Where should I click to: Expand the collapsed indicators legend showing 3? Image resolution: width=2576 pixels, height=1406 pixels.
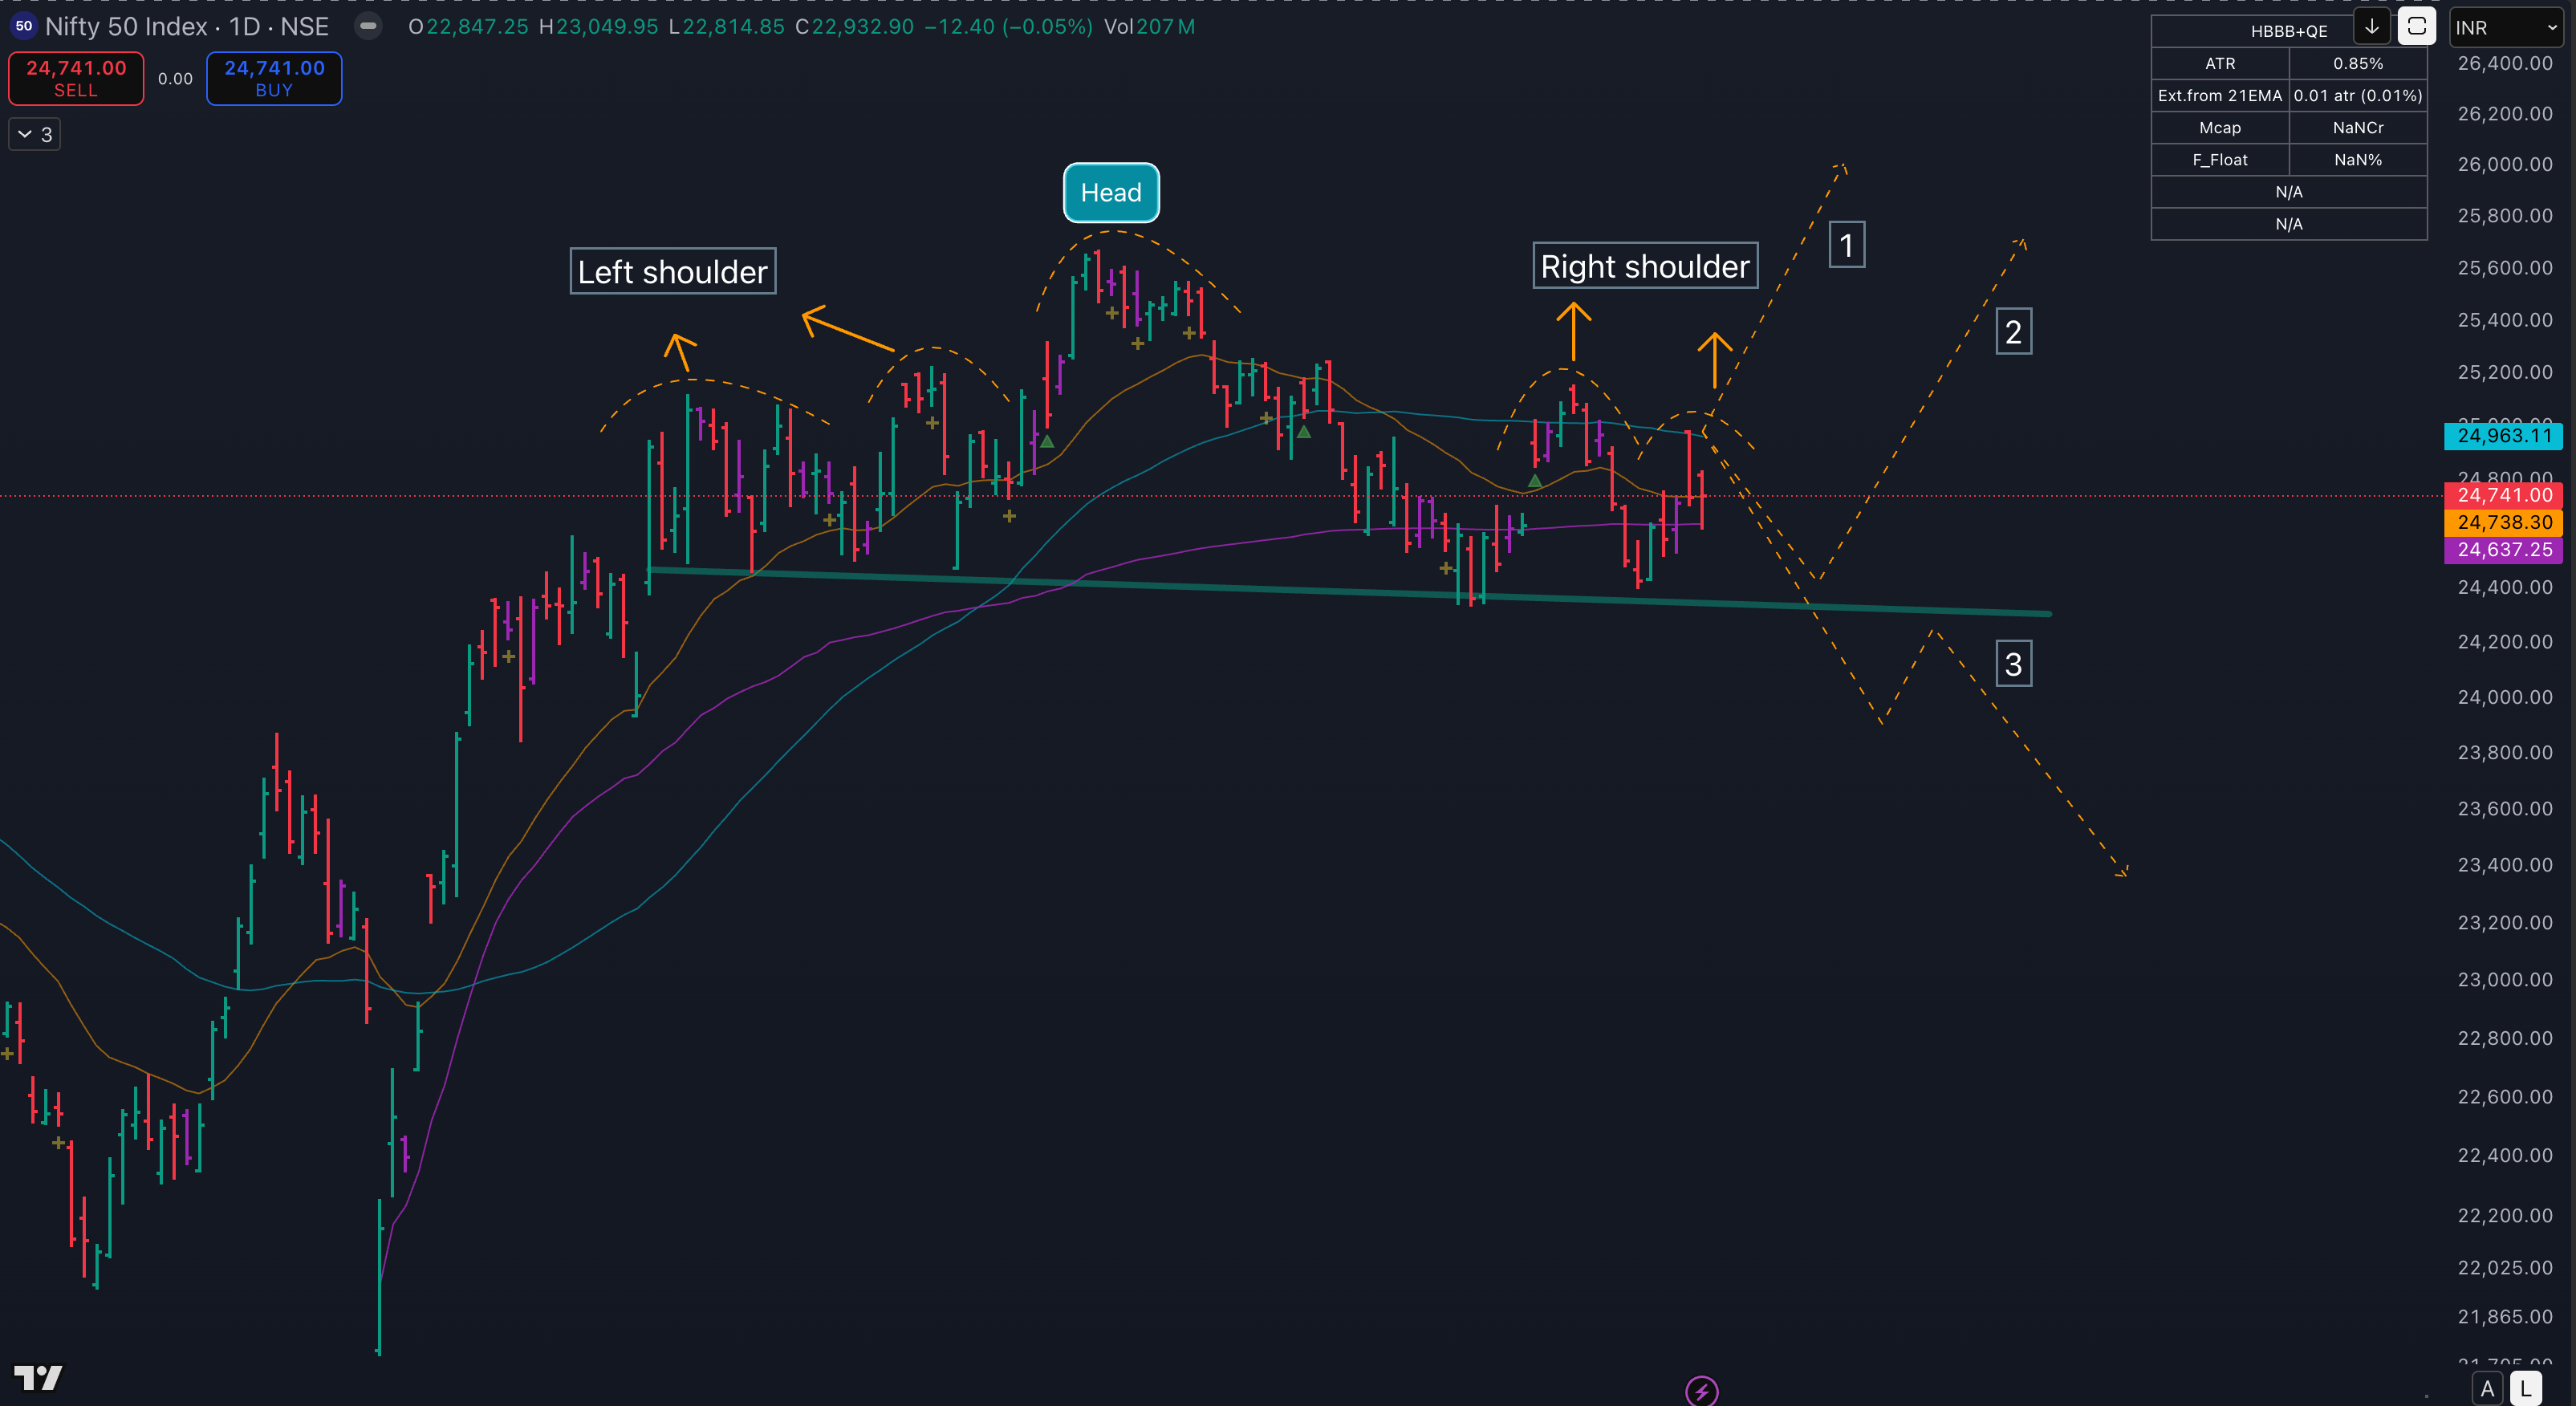pyautogui.click(x=35, y=134)
